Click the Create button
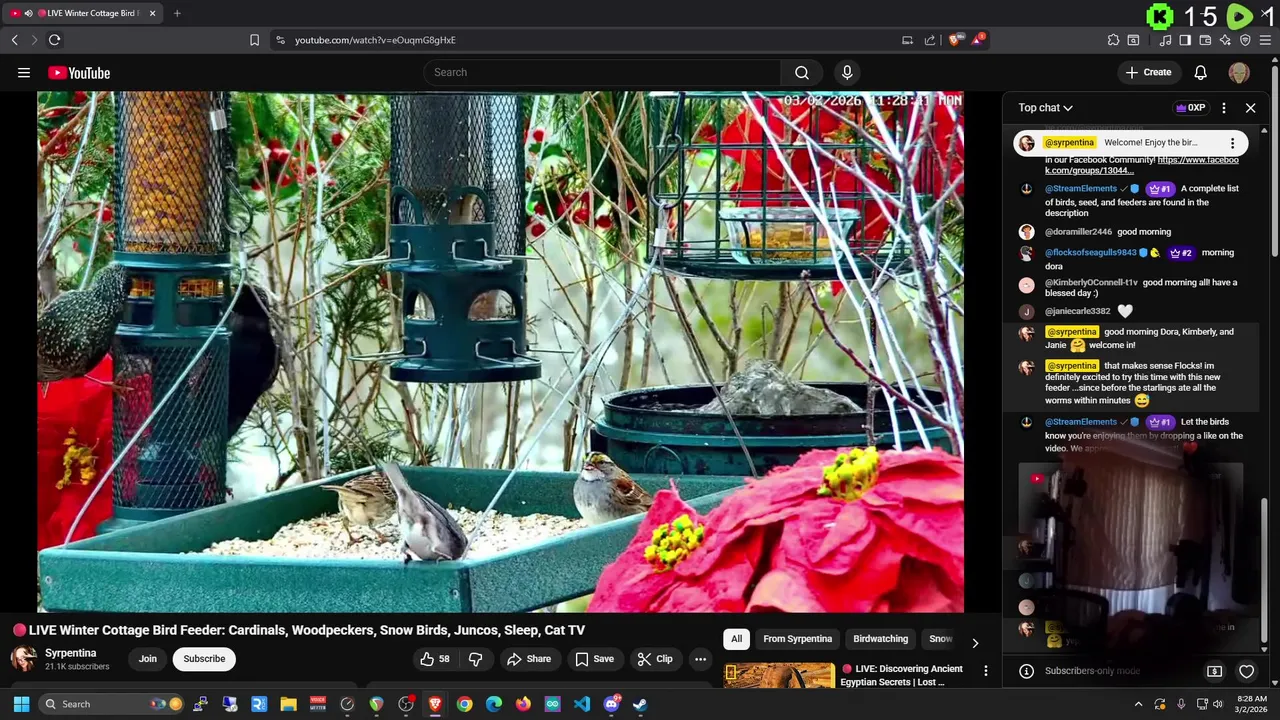Screen dimensions: 1280x720 click(x=1148, y=72)
